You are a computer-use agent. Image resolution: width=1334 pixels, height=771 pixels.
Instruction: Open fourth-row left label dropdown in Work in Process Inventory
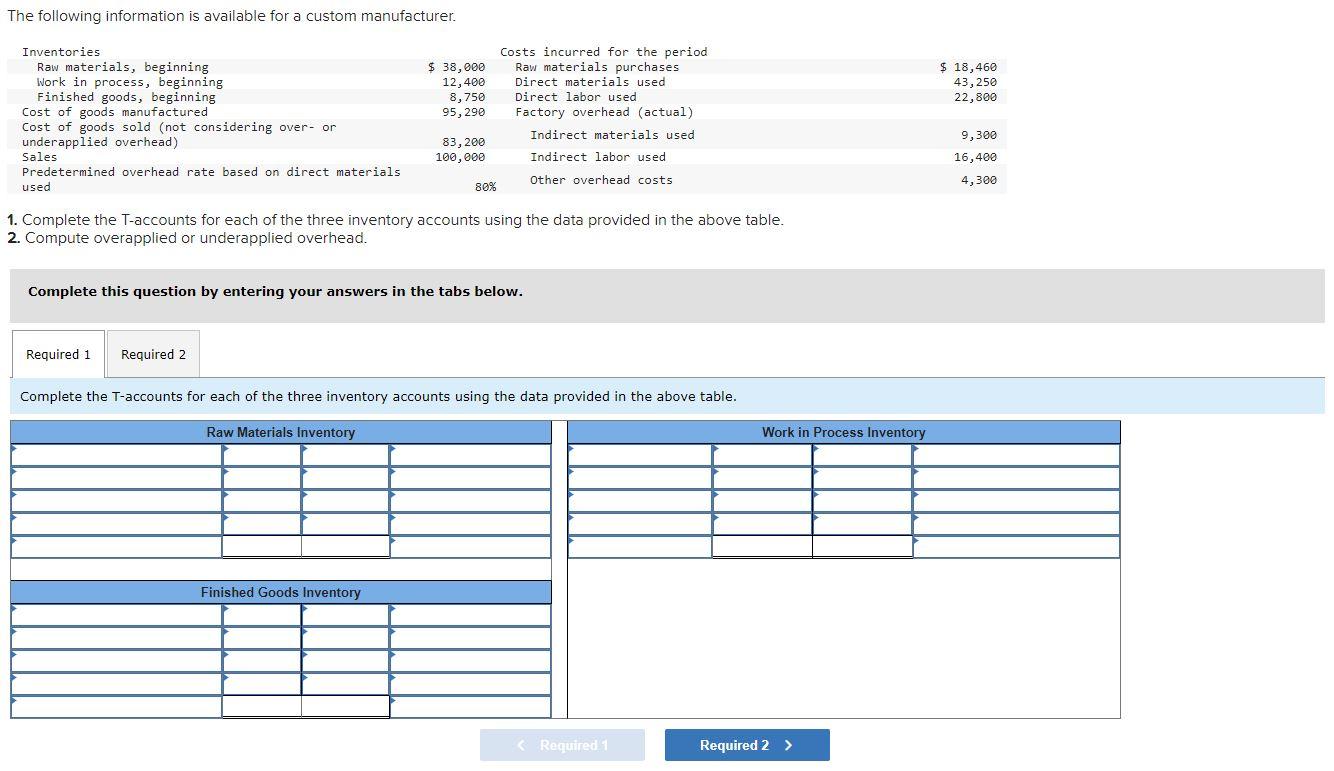(x=640, y=524)
